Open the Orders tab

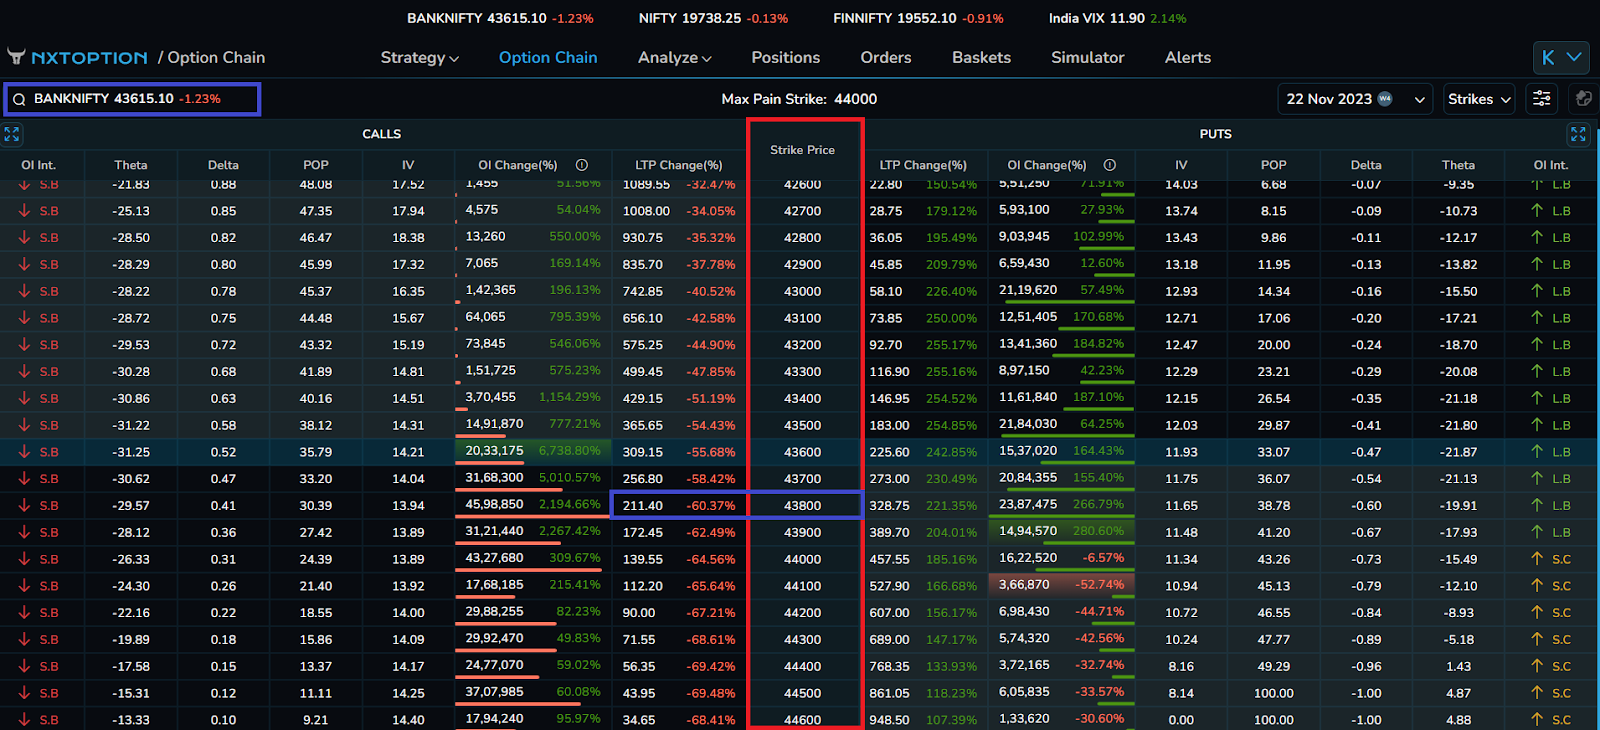[x=886, y=58]
